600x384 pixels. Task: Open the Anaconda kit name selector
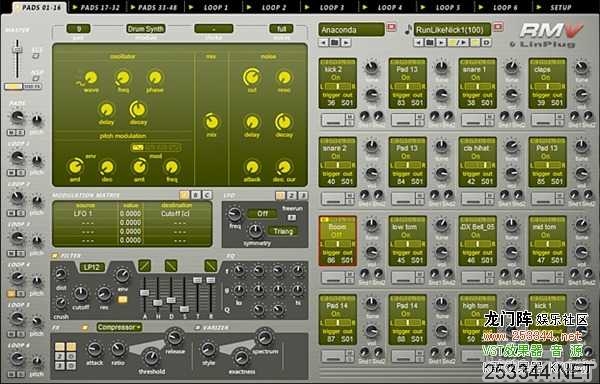tap(351, 30)
